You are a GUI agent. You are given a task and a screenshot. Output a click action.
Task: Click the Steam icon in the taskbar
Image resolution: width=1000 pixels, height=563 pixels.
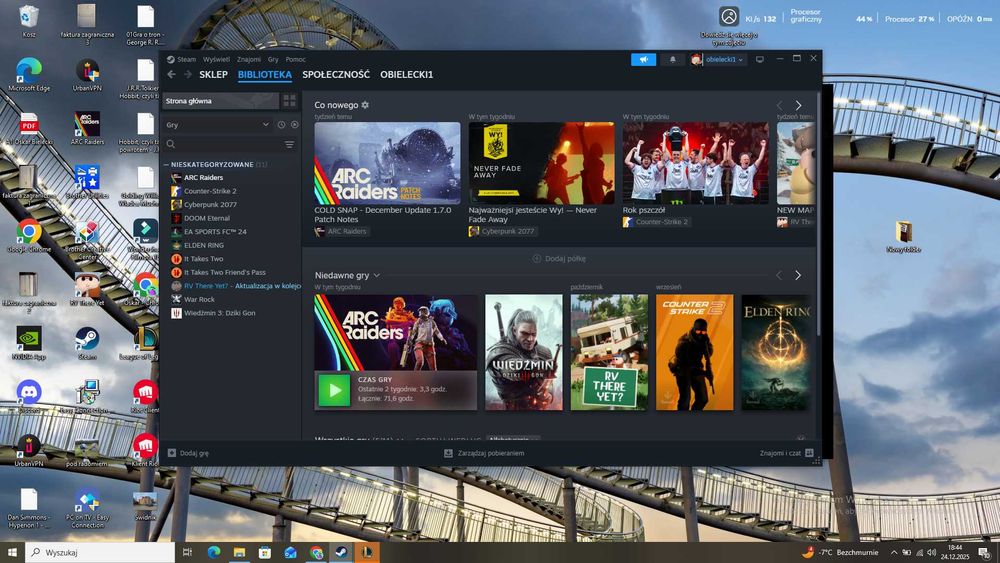point(341,552)
